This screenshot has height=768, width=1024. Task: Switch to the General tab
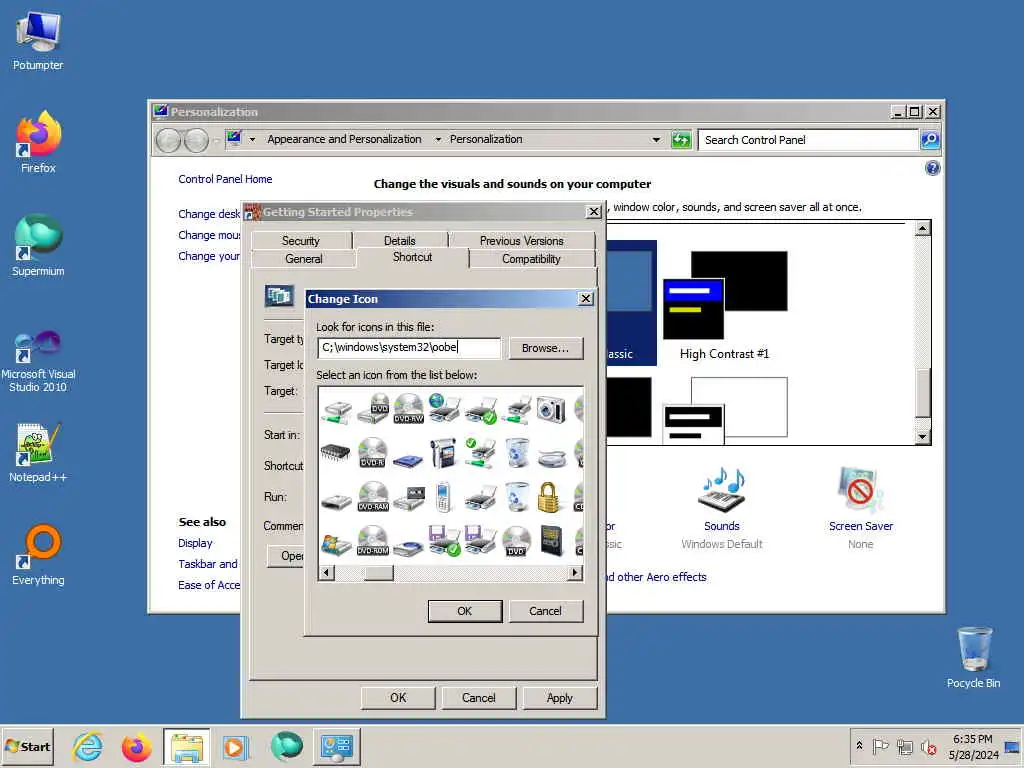tap(304, 259)
